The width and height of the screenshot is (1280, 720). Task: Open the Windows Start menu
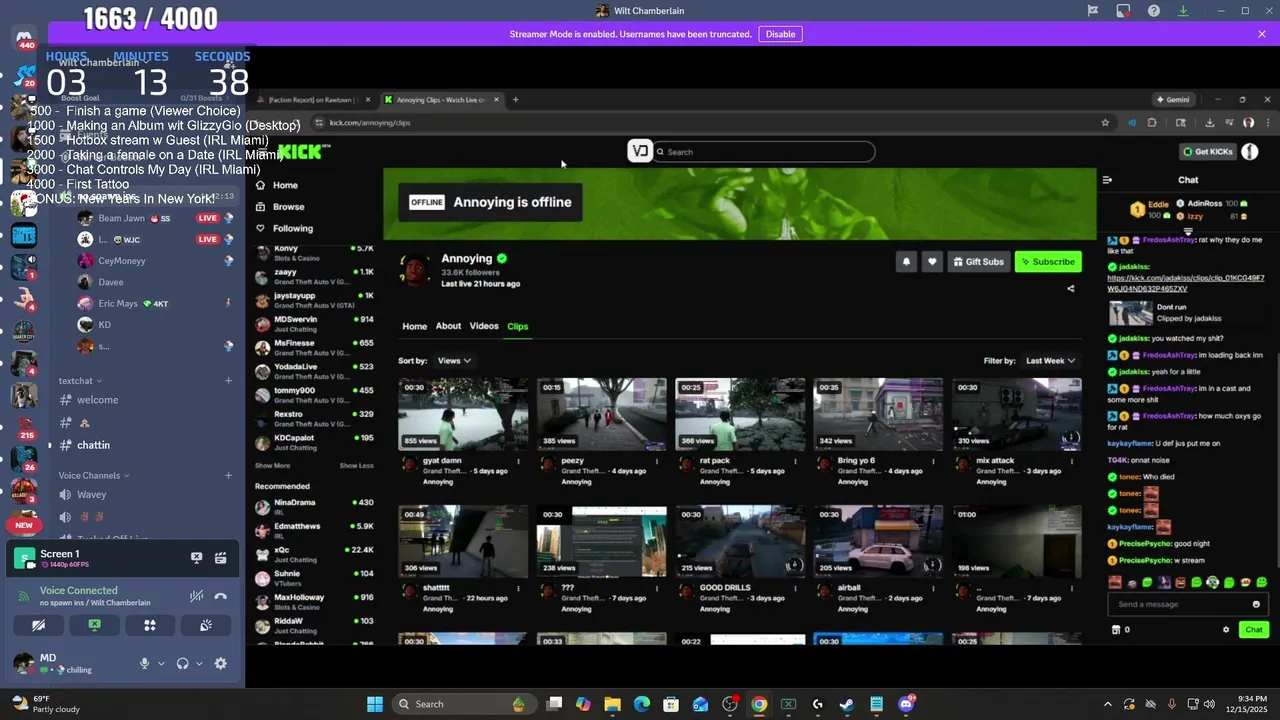pos(375,704)
